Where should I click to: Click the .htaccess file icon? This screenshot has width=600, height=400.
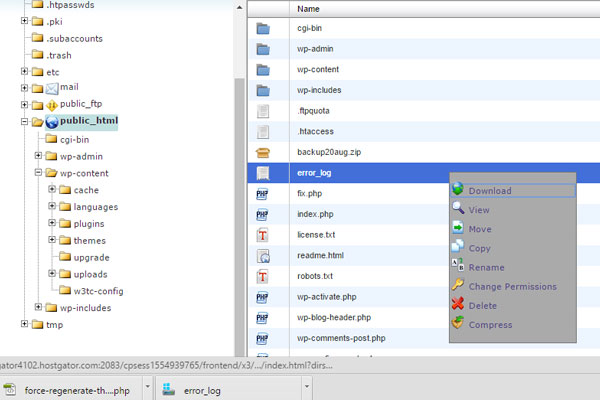263,132
